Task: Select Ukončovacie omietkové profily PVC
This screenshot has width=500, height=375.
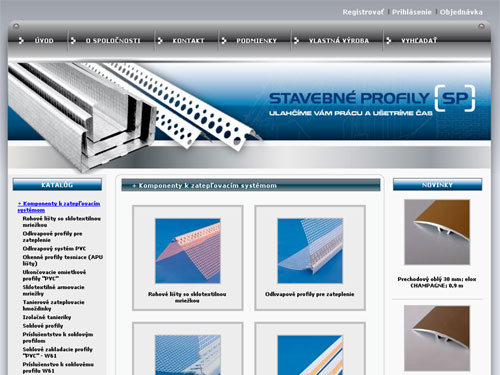Action: pos(54,275)
